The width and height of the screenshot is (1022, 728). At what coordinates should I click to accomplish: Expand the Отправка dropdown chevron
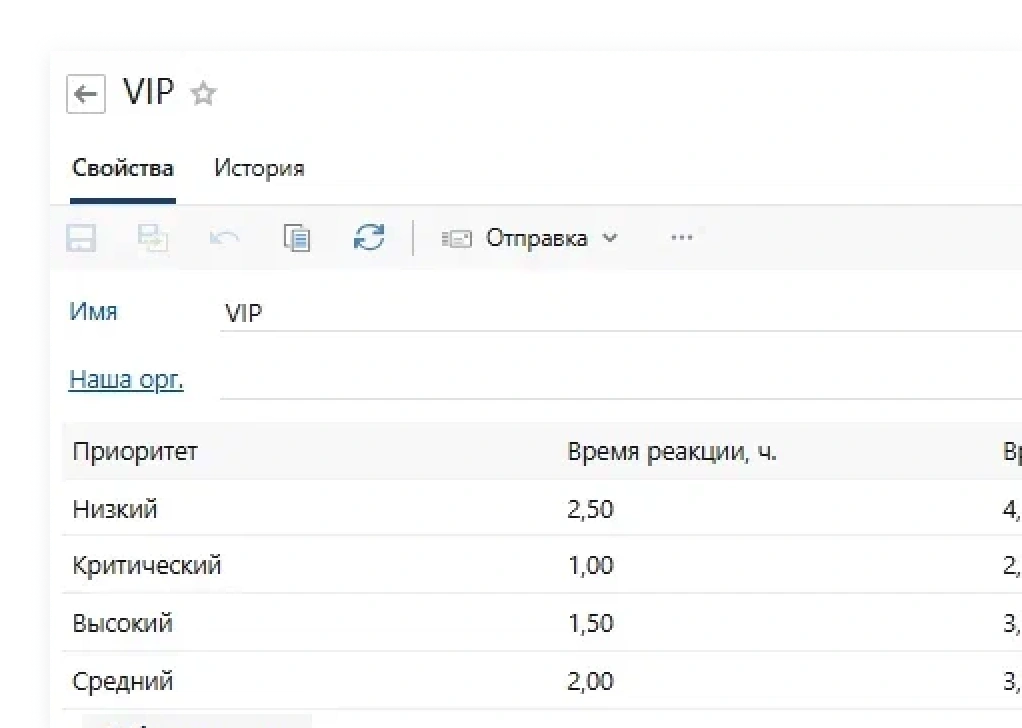pyautogui.click(x=610, y=239)
